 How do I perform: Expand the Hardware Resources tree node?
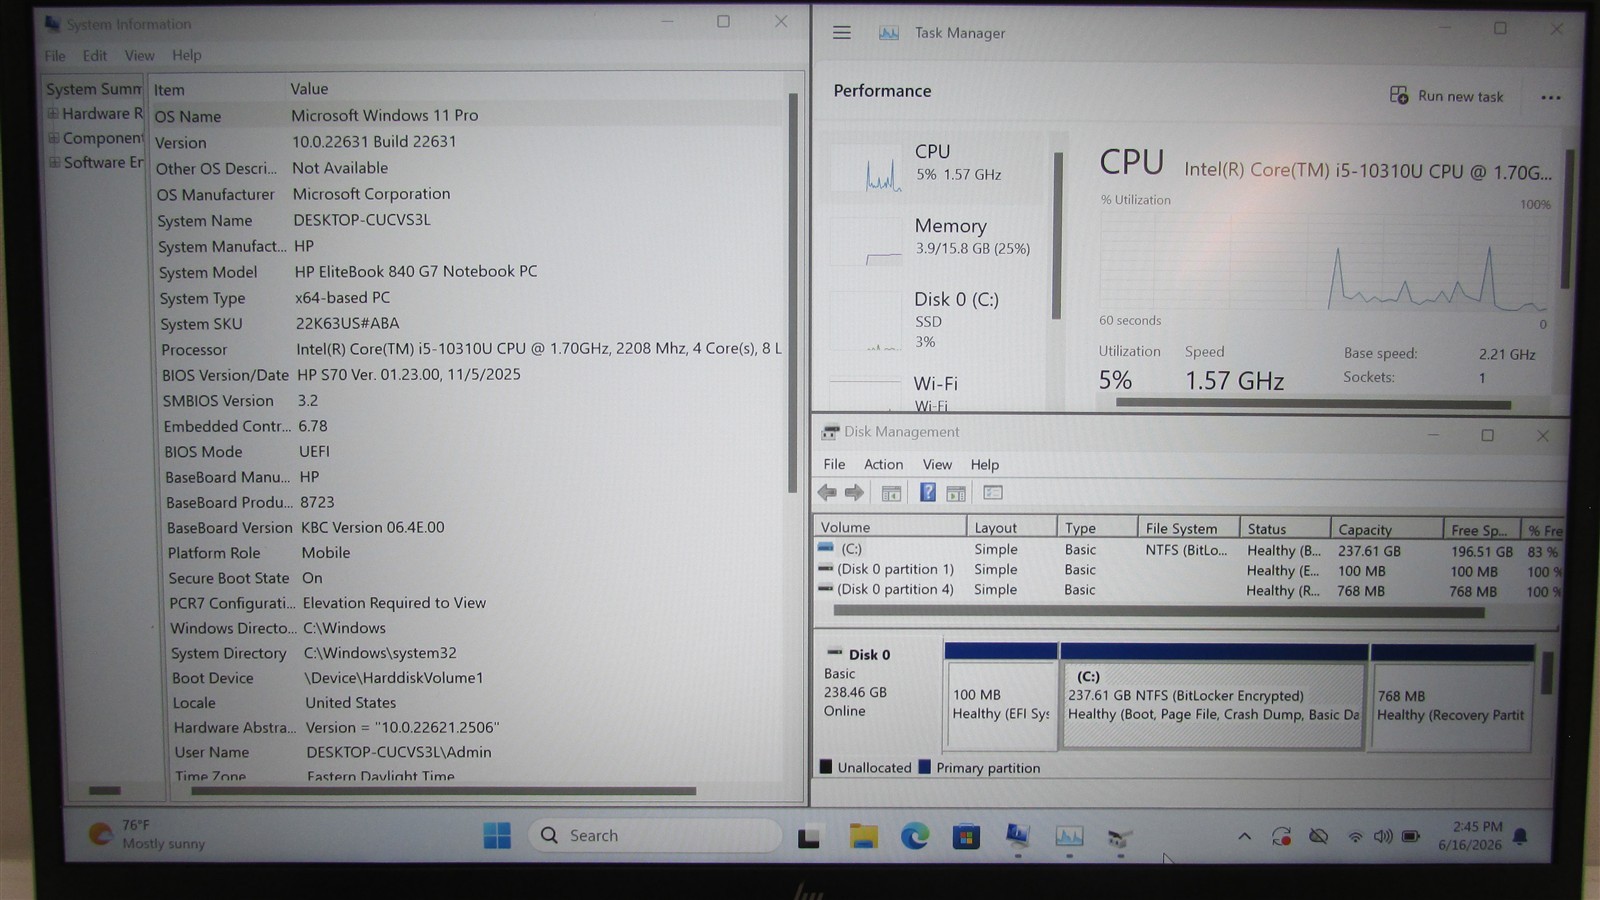tap(53, 113)
